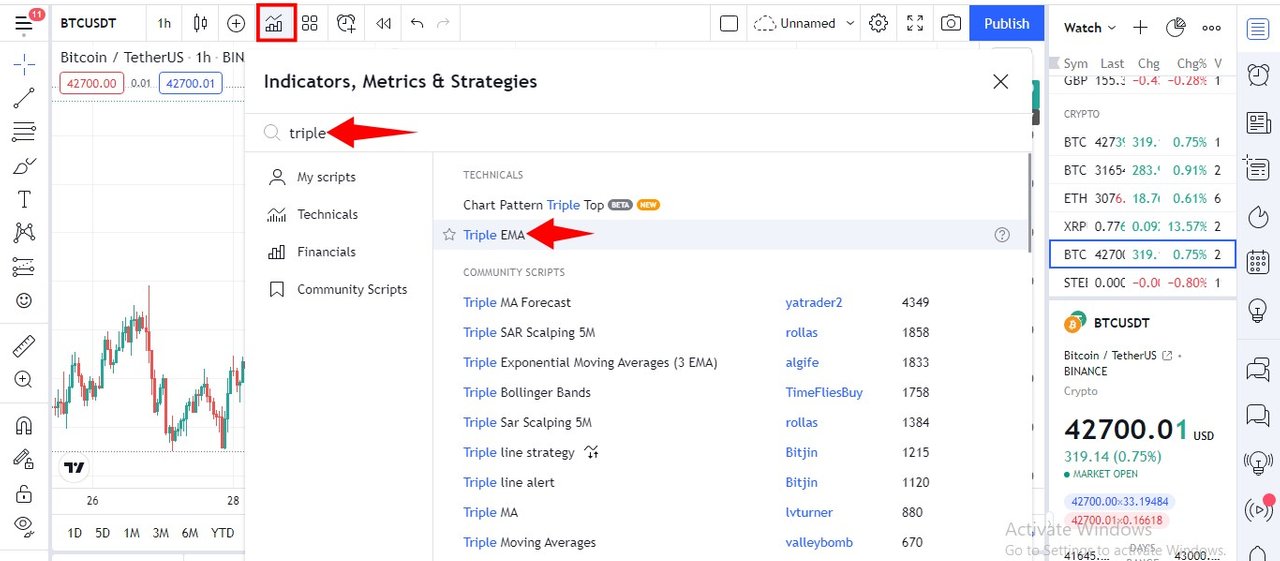This screenshot has width=1280, height=561.
Task: Enter fullscreen mode
Action: point(915,23)
